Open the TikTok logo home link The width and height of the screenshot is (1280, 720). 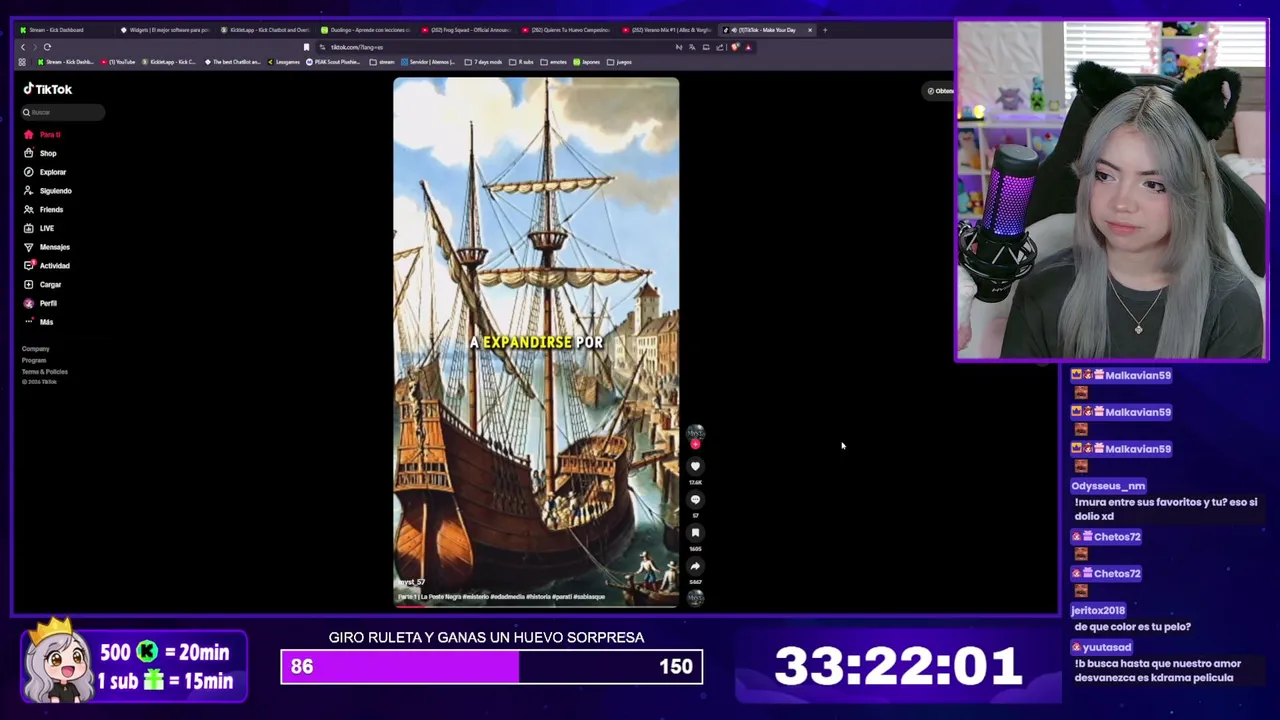pos(48,89)
